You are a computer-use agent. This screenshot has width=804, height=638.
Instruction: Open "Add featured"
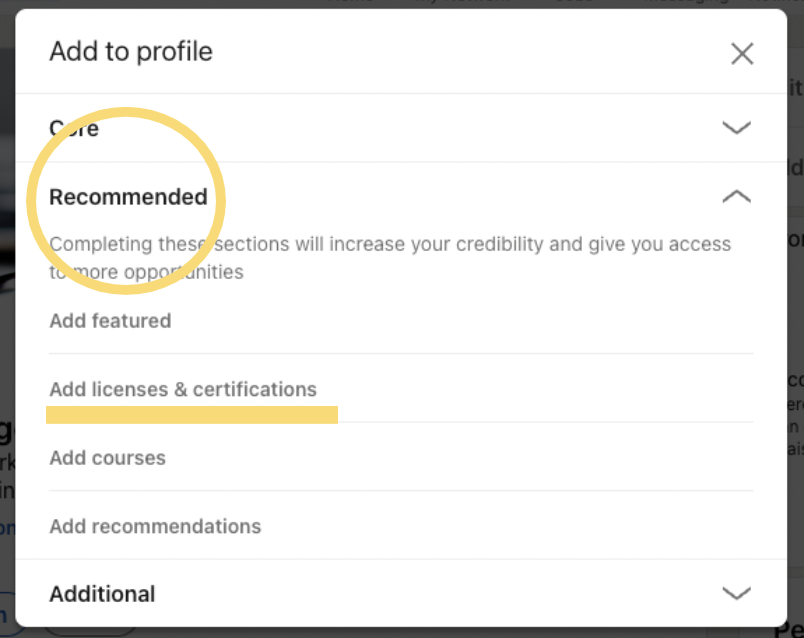coord(110,320)
